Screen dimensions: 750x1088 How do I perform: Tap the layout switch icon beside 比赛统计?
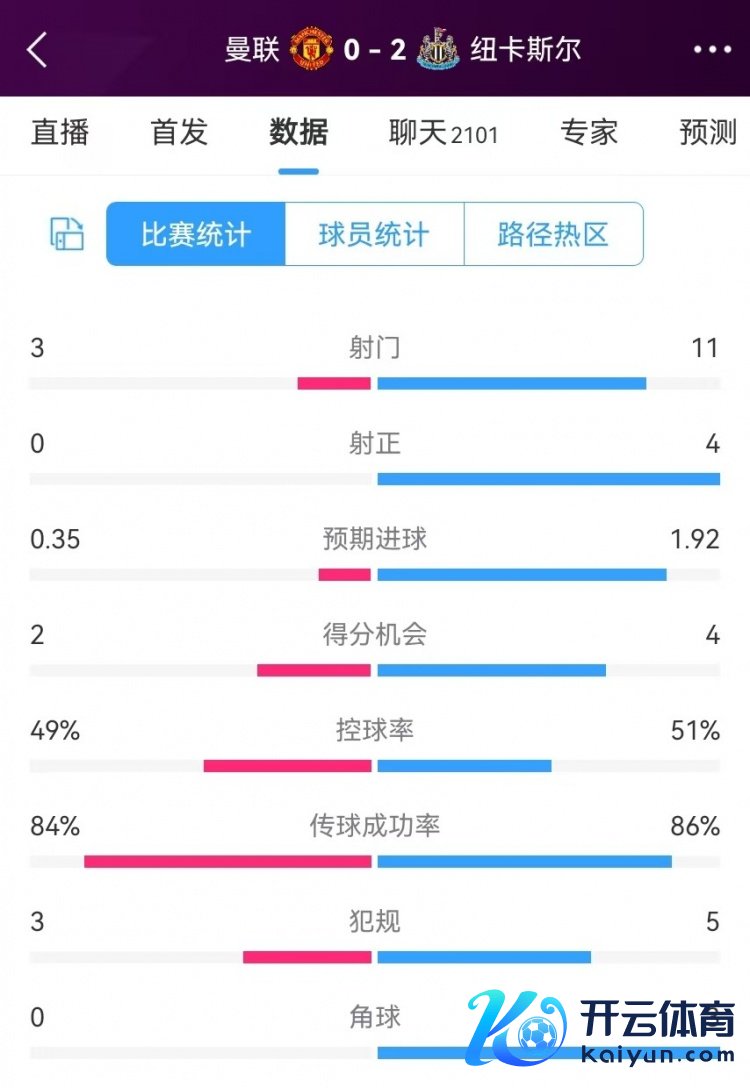(67, 234)
